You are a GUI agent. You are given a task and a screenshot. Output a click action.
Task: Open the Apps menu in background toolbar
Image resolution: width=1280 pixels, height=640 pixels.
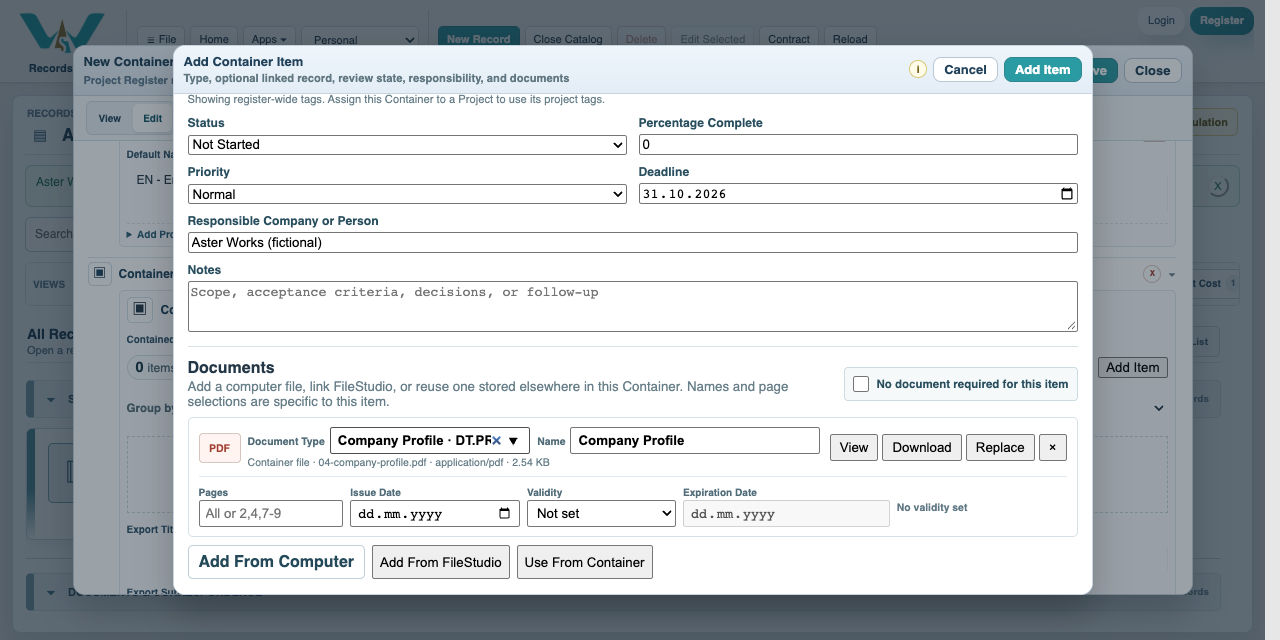point(269,40)
